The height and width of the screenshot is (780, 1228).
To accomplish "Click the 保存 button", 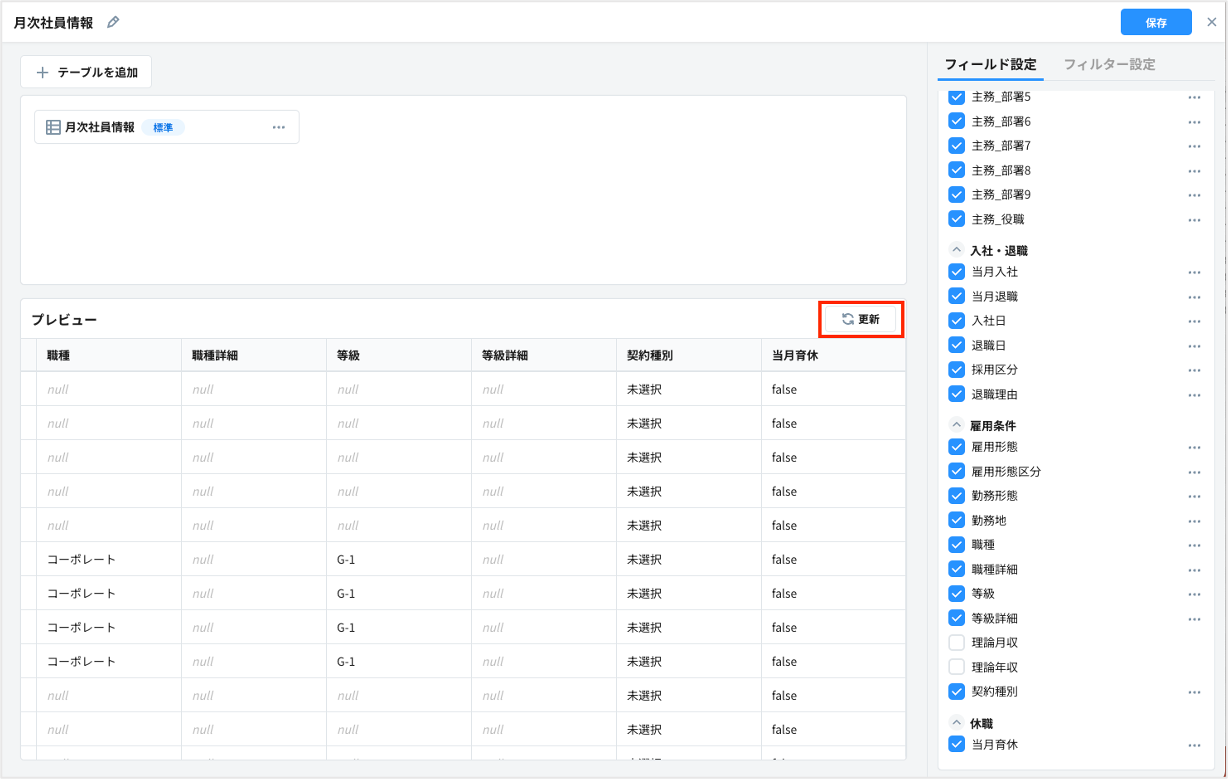I will pyautogui.click(x=1156, y=22).
